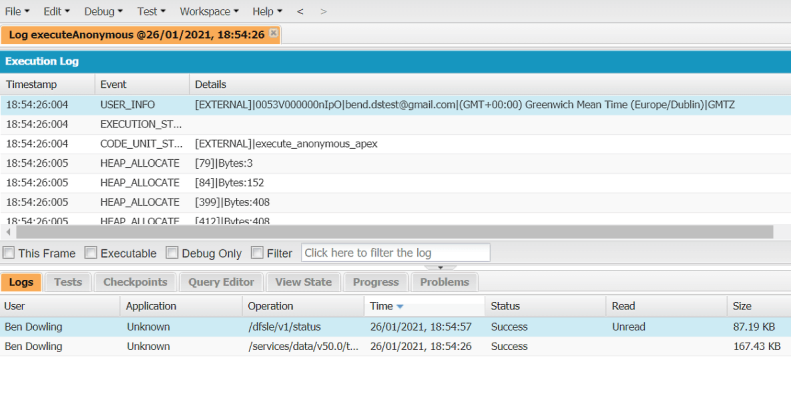
Task: Sort logs by Application column
Action: pyautogui.click(x=181, y=306)
